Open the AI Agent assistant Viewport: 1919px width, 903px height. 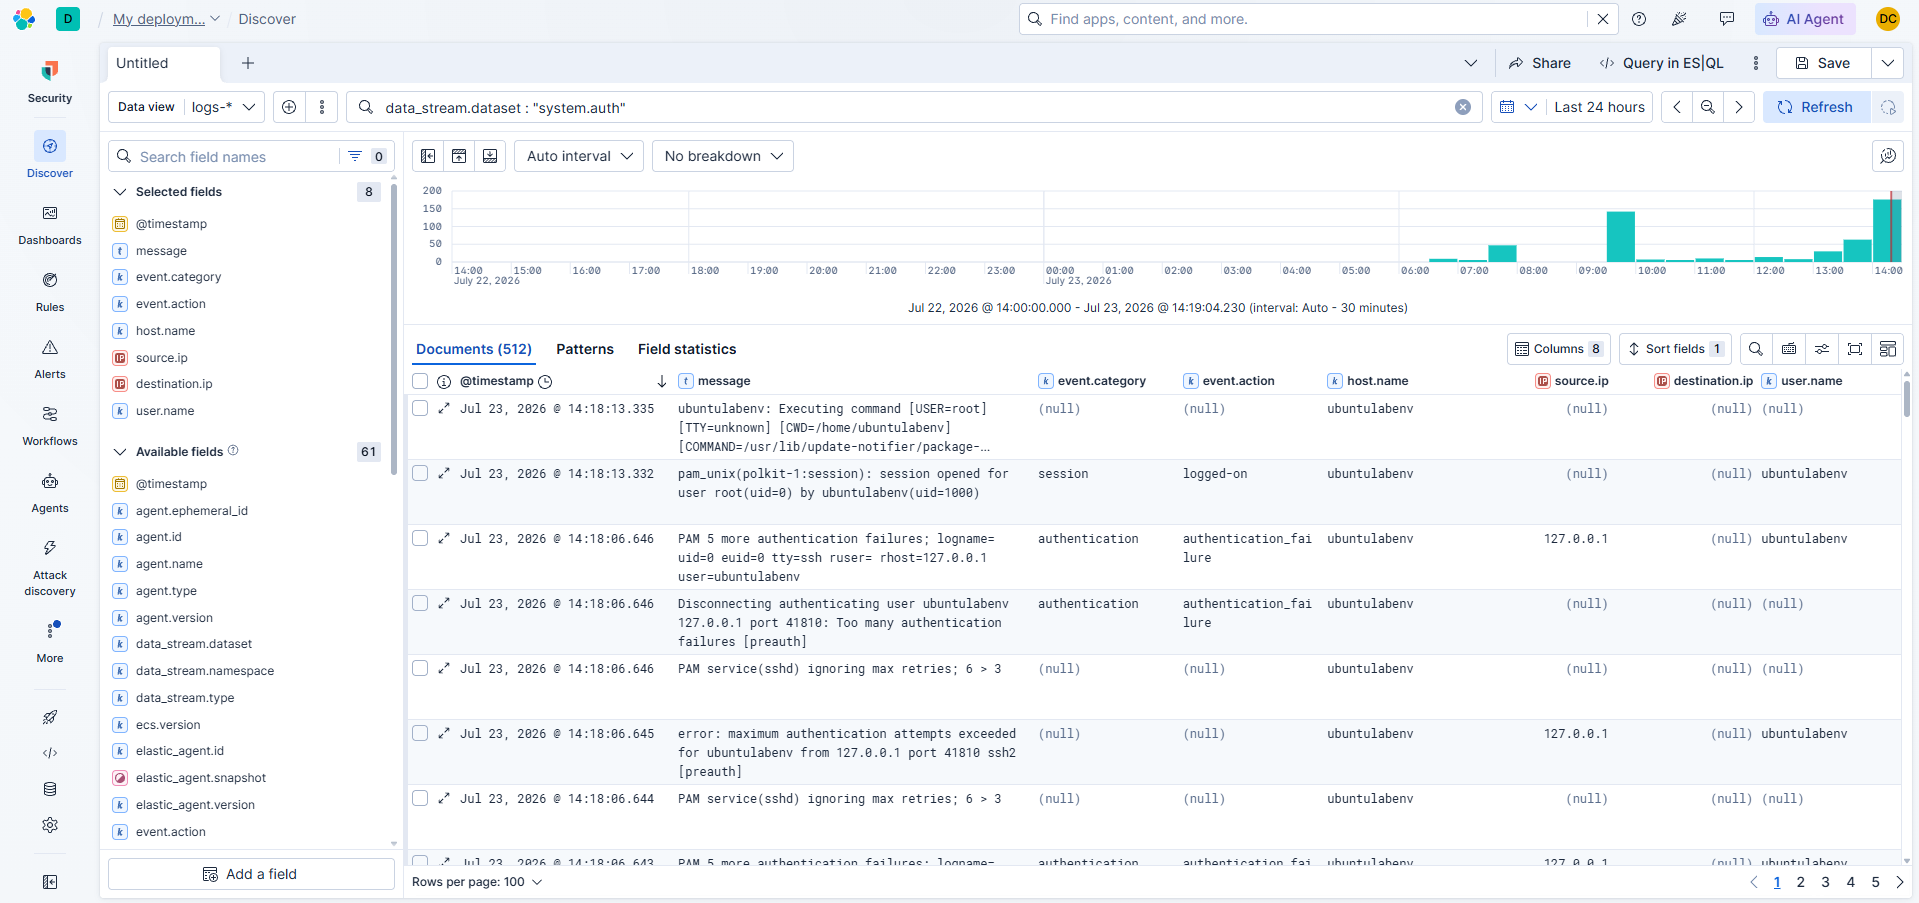pos(1805,19)
